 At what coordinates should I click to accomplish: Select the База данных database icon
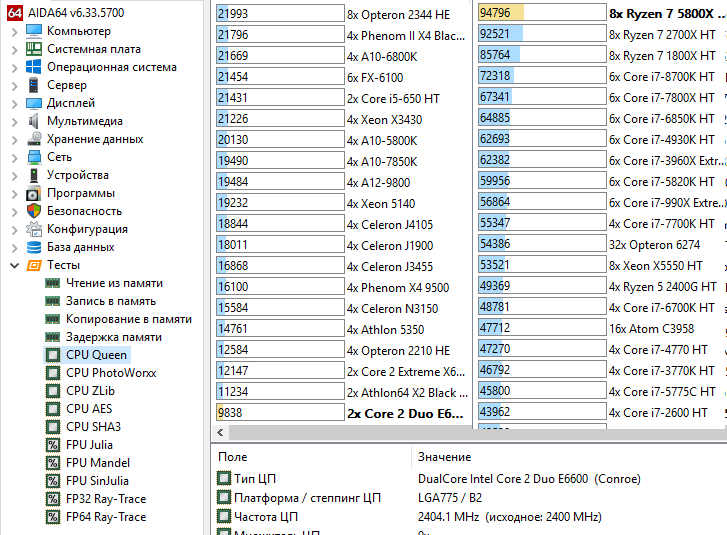[34, 247]
